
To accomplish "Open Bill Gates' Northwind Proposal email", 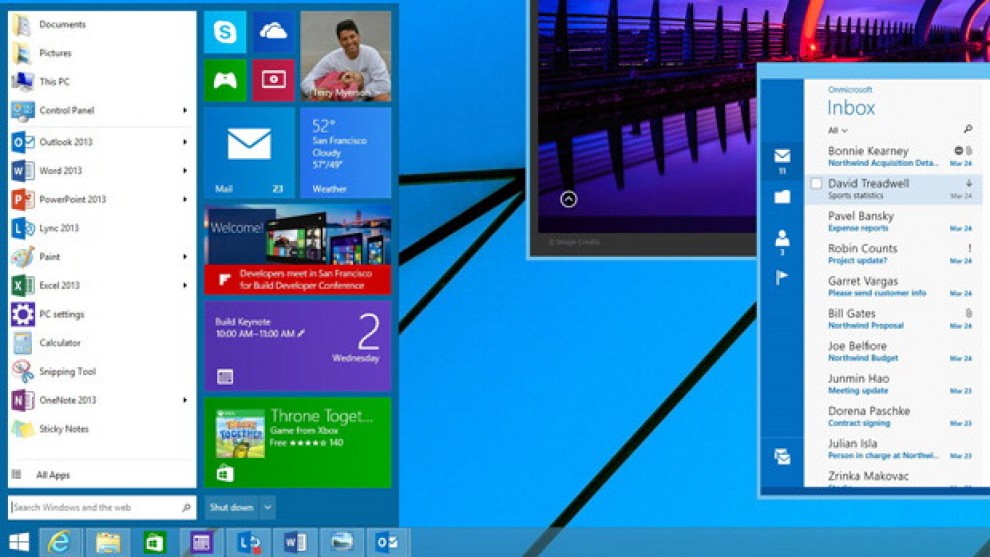I will [892, 319].
